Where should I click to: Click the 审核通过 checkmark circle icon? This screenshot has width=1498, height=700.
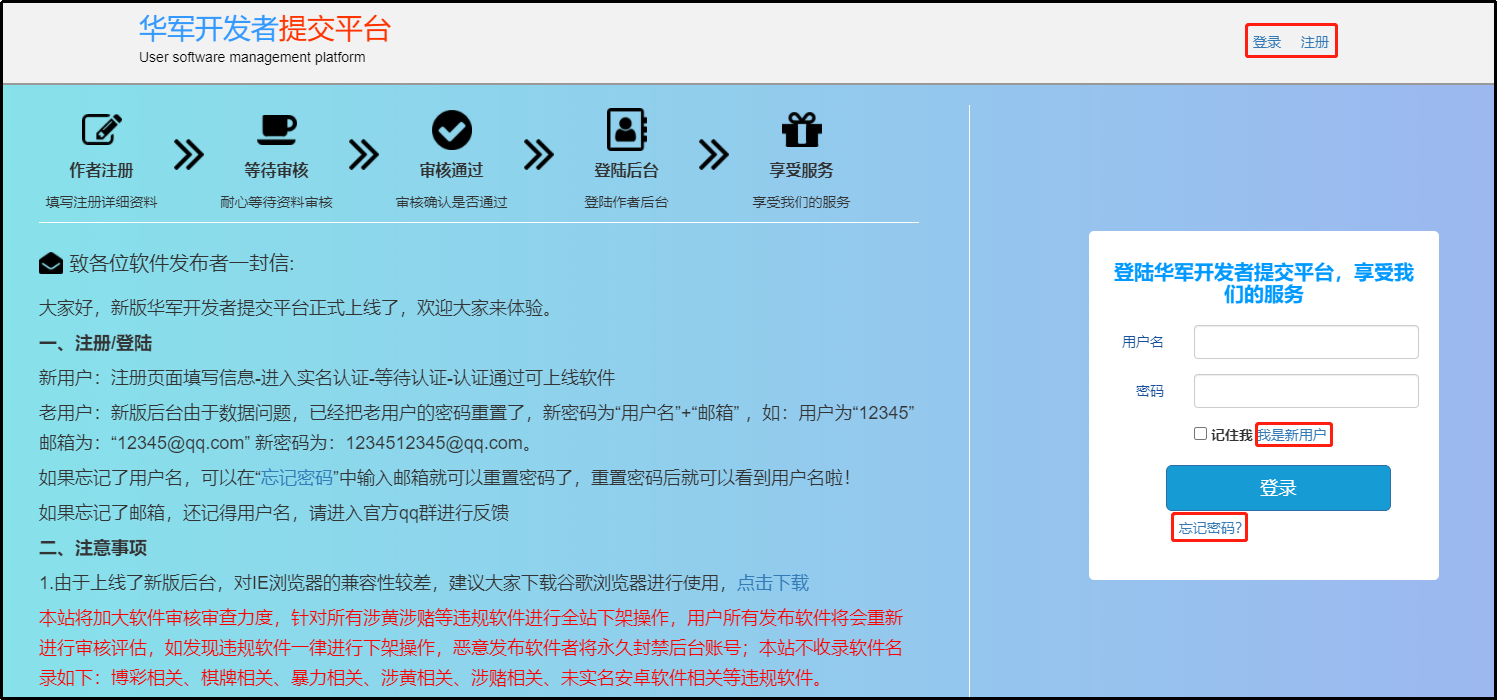click(x=451, y=131)
